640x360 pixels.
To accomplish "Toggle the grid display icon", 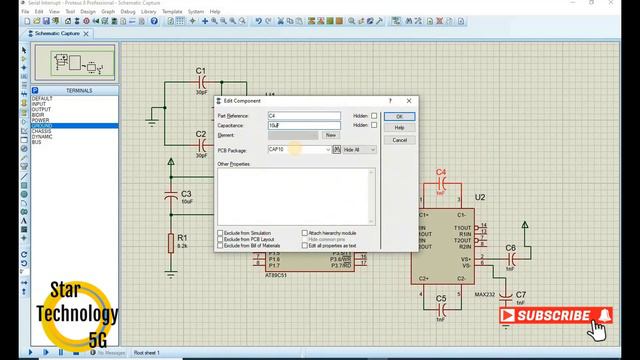I will (x=180, y=21).
